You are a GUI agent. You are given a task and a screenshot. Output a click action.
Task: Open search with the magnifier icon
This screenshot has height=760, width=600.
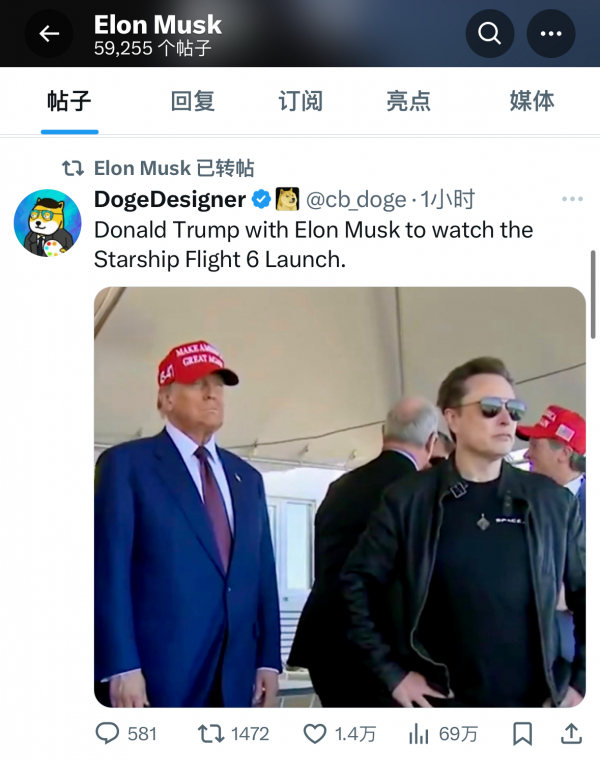[x=490, y=34]
